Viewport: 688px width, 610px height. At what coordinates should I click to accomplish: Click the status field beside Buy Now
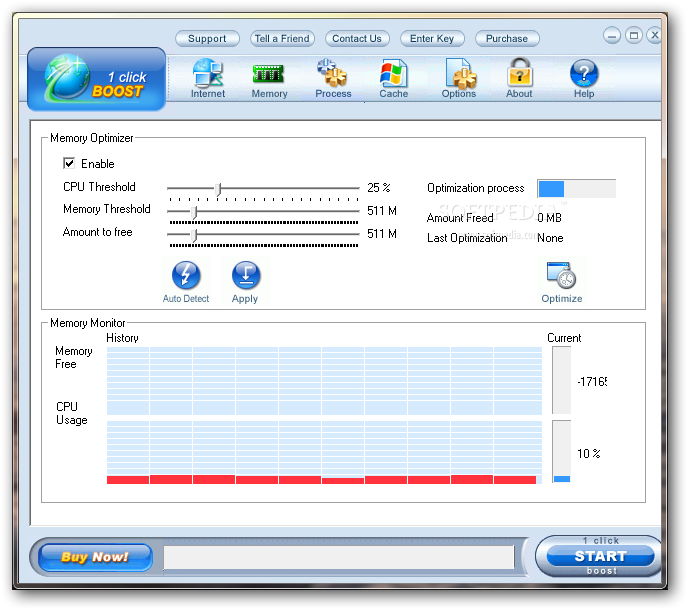point(339,557)
